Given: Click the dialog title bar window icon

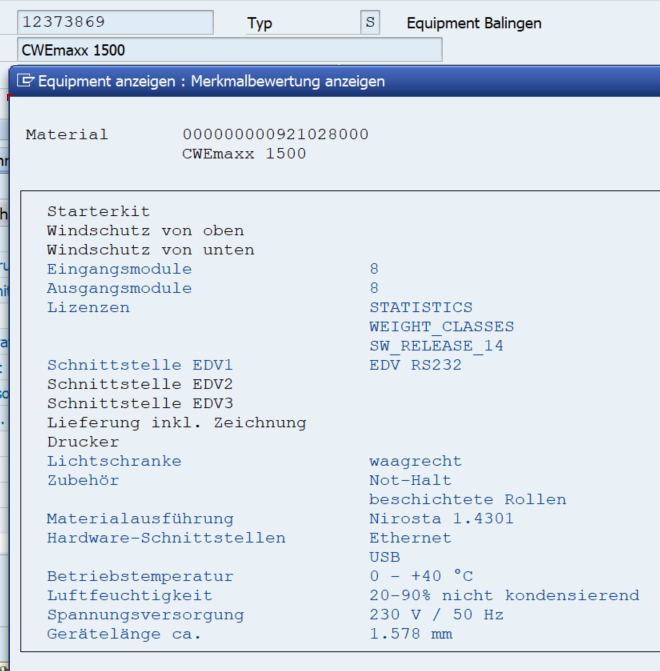Looking at the screenshot, I should click(26, 81).
